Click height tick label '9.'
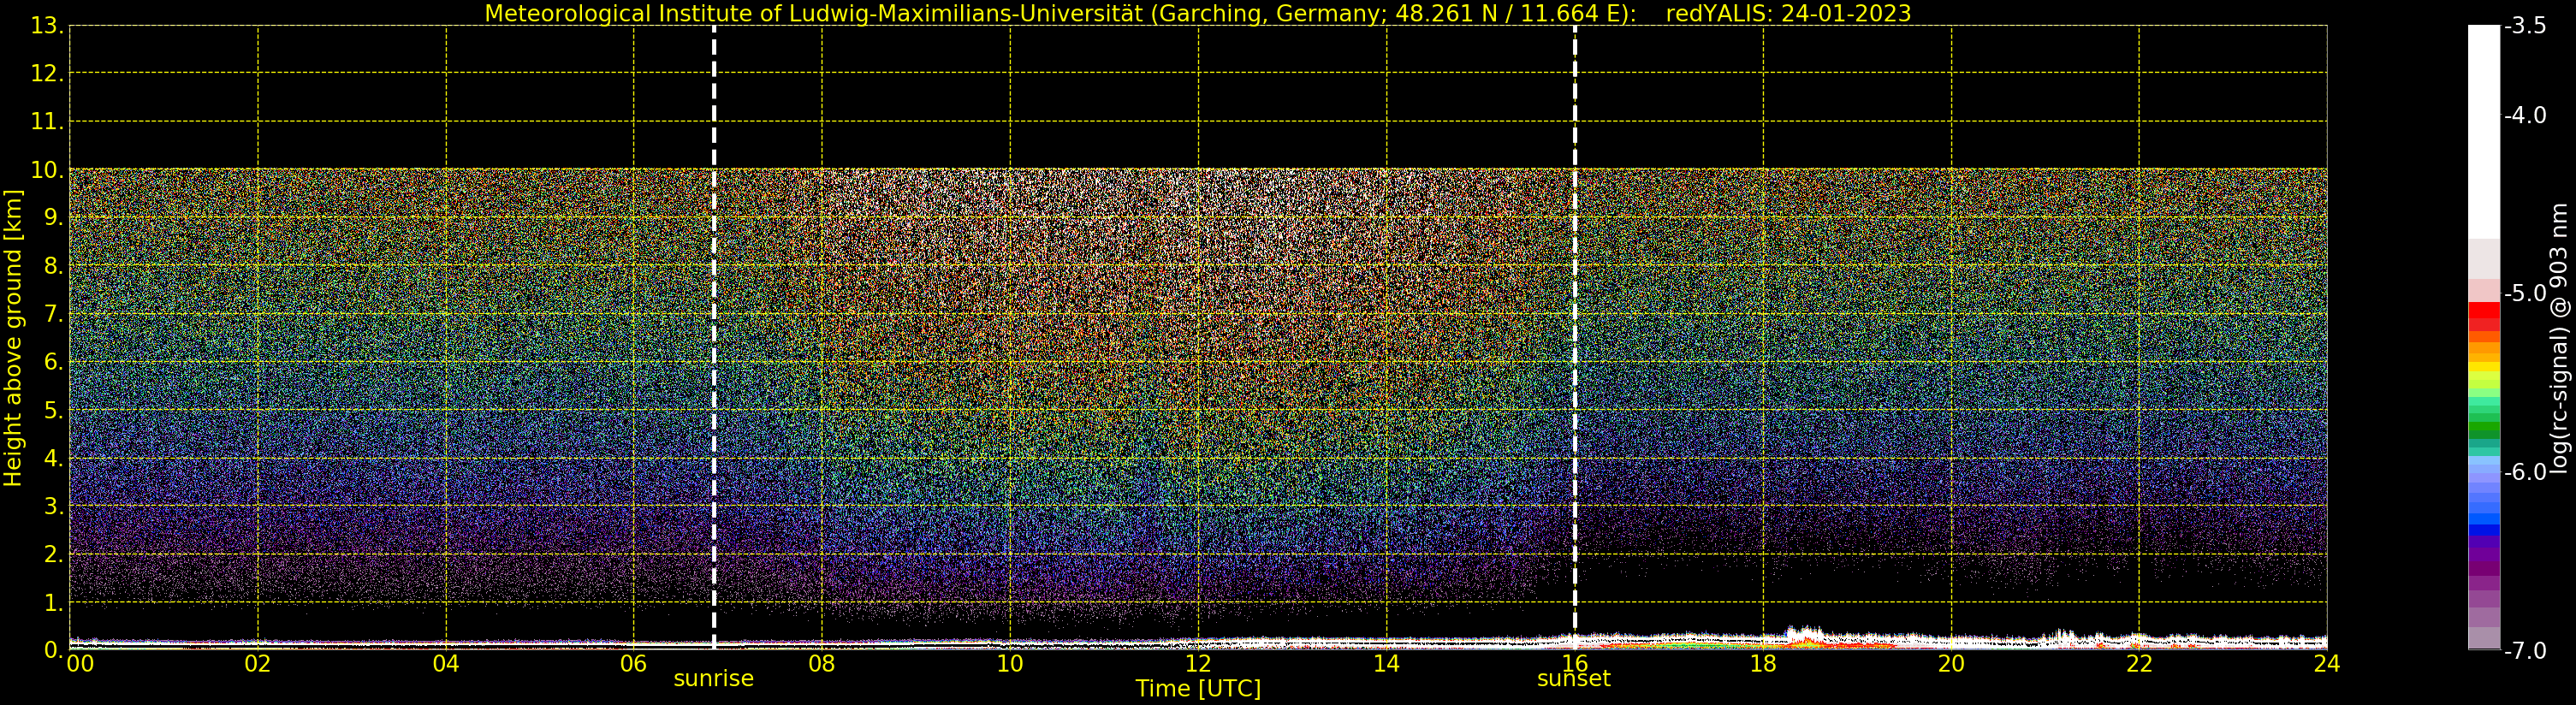 53,218
